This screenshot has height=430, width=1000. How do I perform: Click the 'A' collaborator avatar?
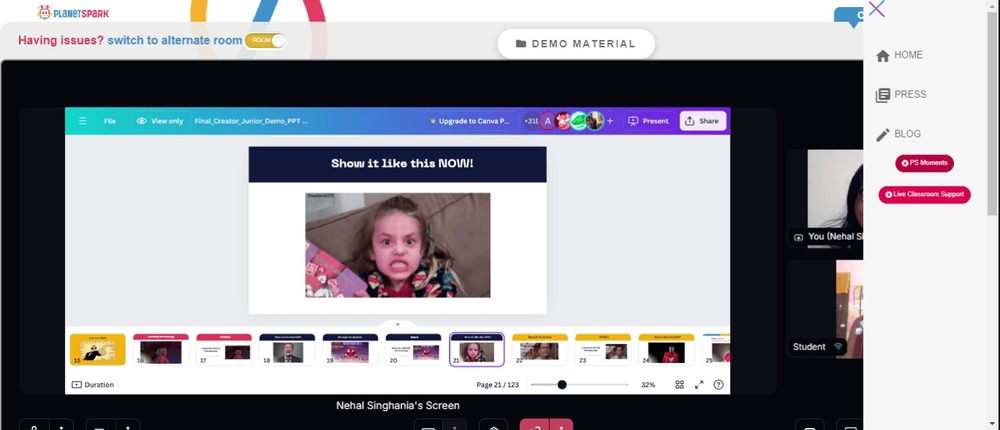tap(547, 121)
